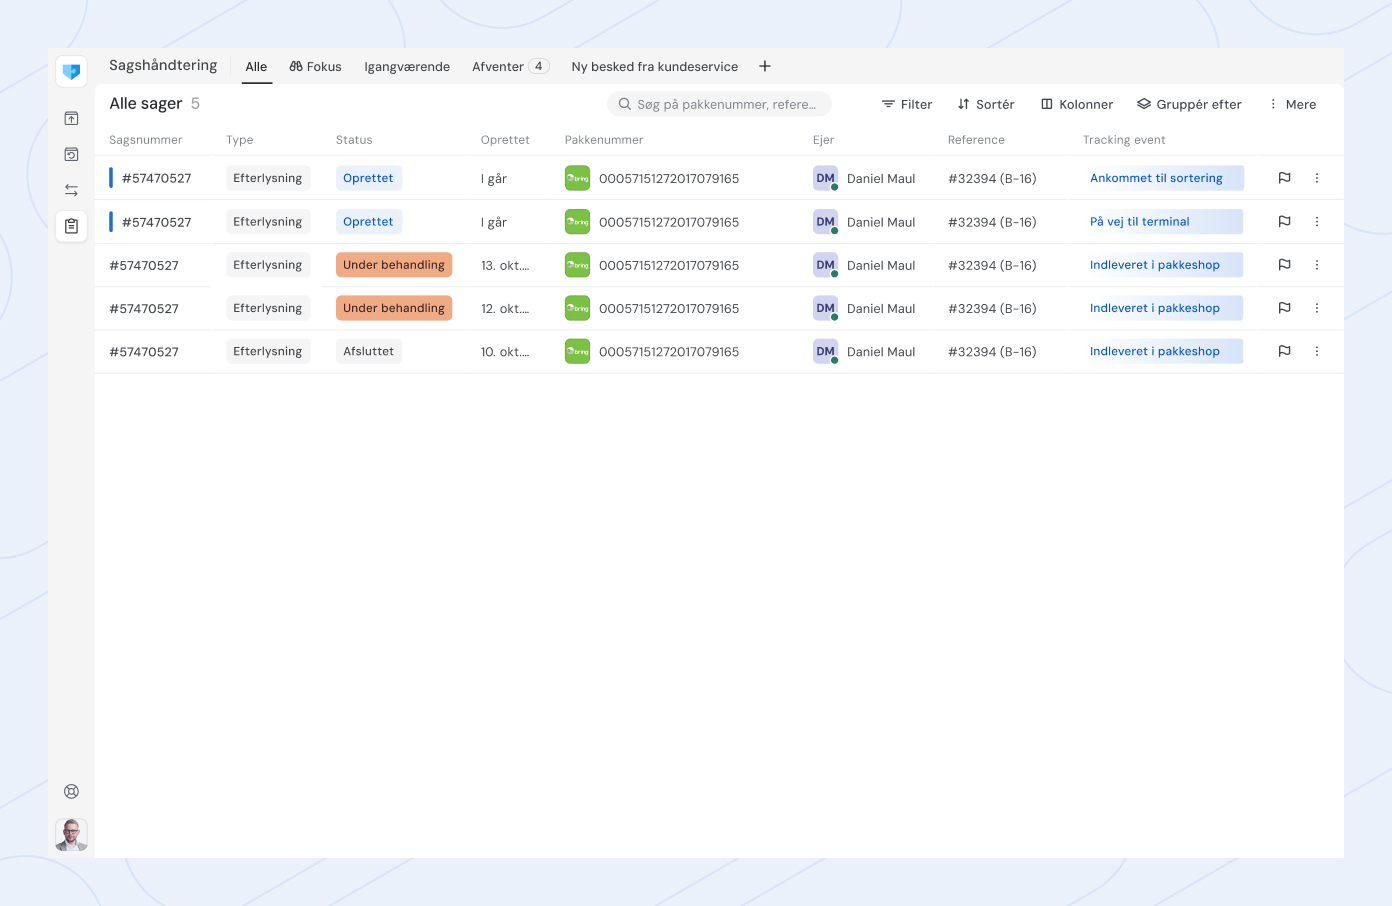The image size is (1392, 906).
Task: Open Gruppér efter dropdown
Action: (1189, 104)
